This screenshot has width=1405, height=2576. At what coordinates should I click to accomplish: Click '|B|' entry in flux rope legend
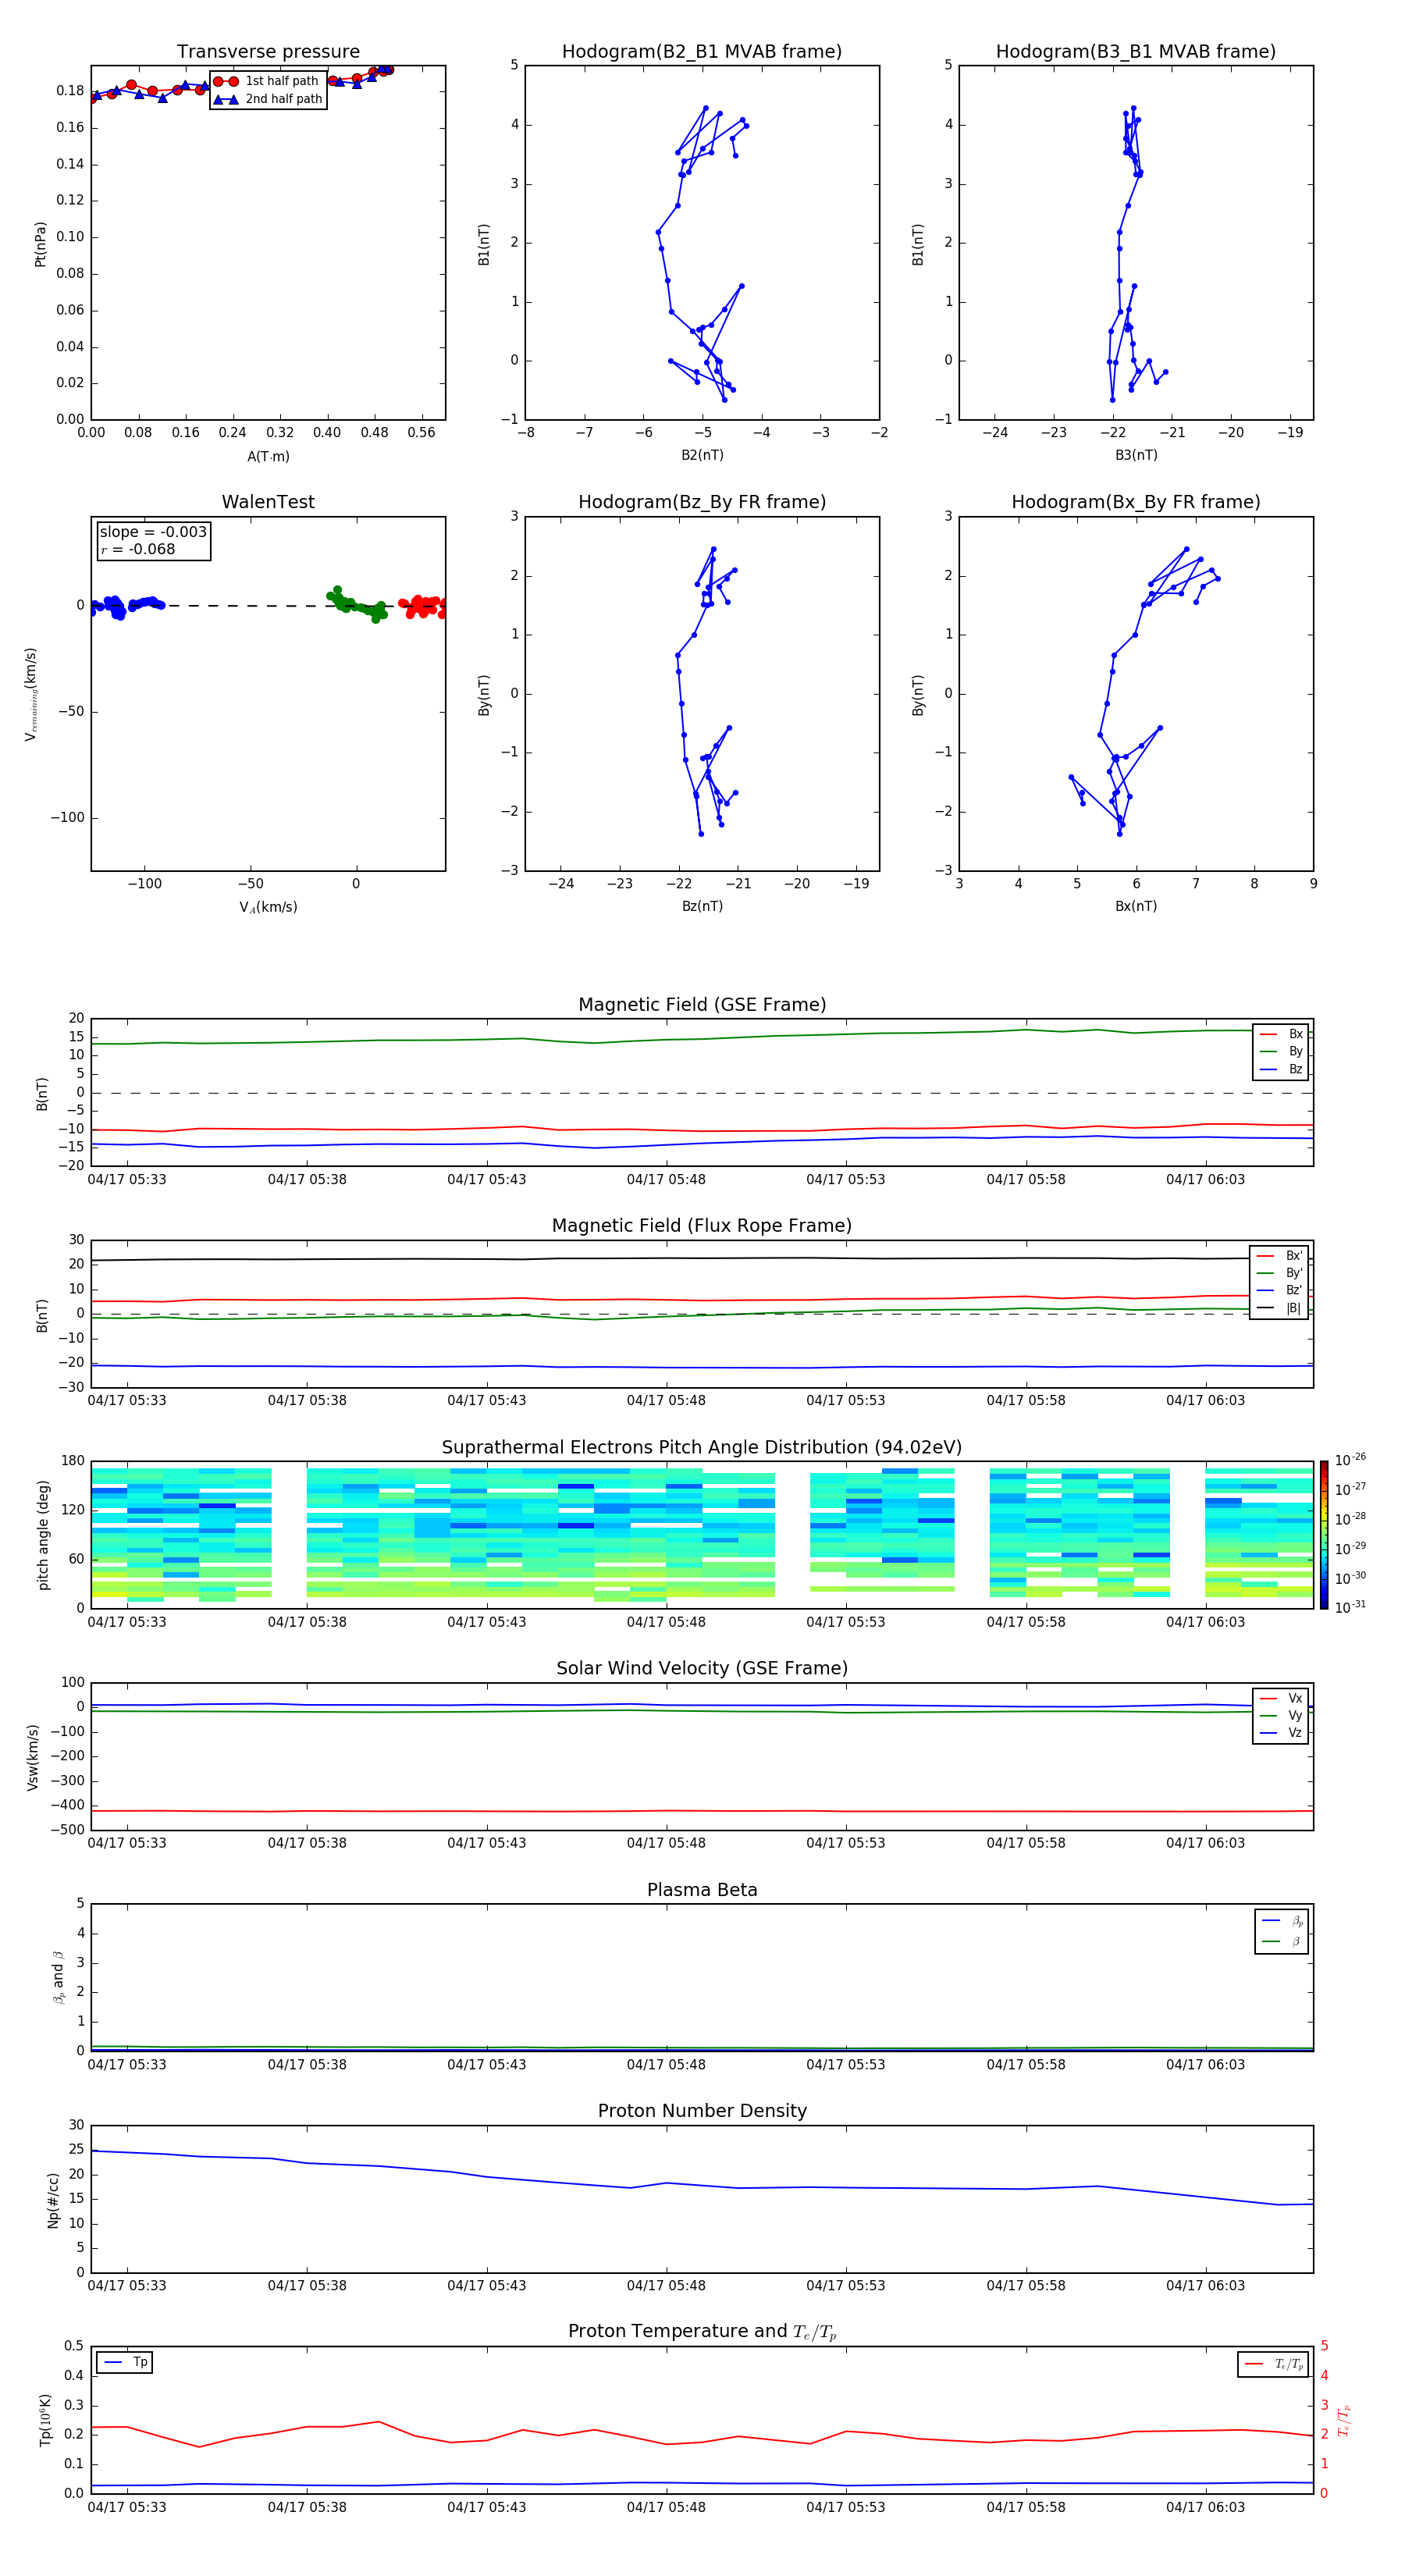[1280, 1308]
